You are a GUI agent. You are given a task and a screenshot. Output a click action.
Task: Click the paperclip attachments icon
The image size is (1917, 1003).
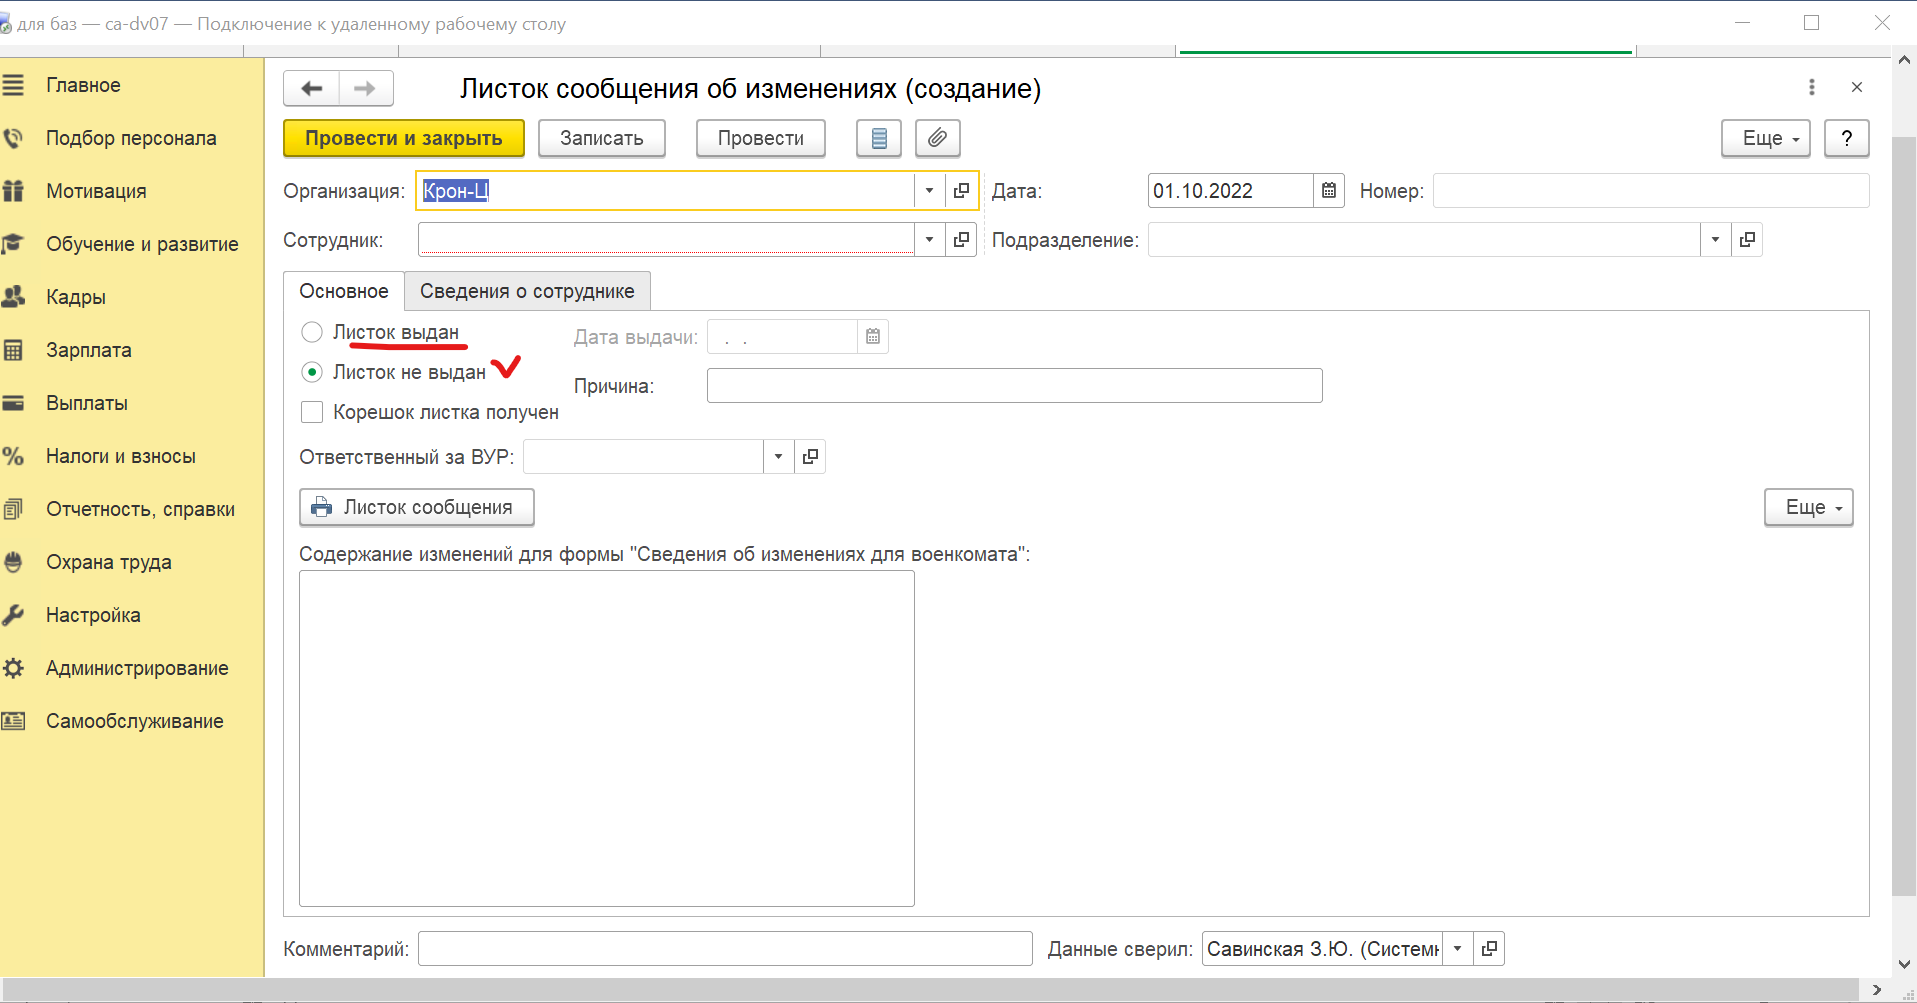pos(937,138)
